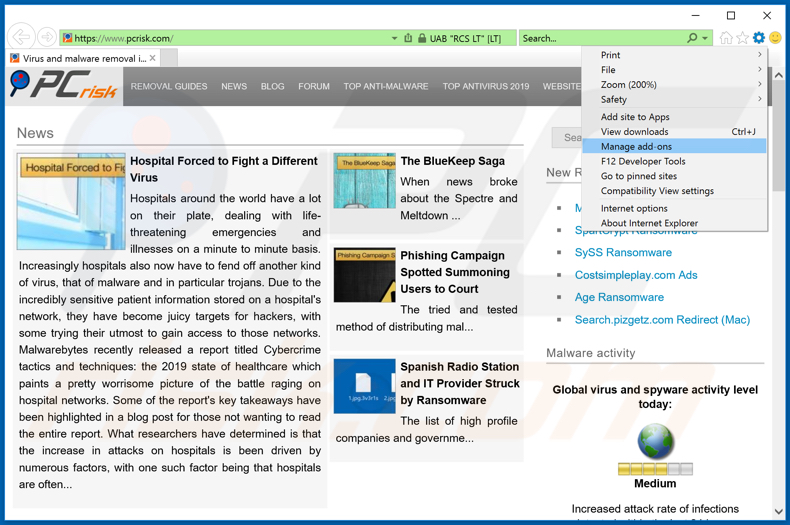Click the Spanish Radio Station thumbnail
The width and height of the screenshot is (790, 525).
365,386
